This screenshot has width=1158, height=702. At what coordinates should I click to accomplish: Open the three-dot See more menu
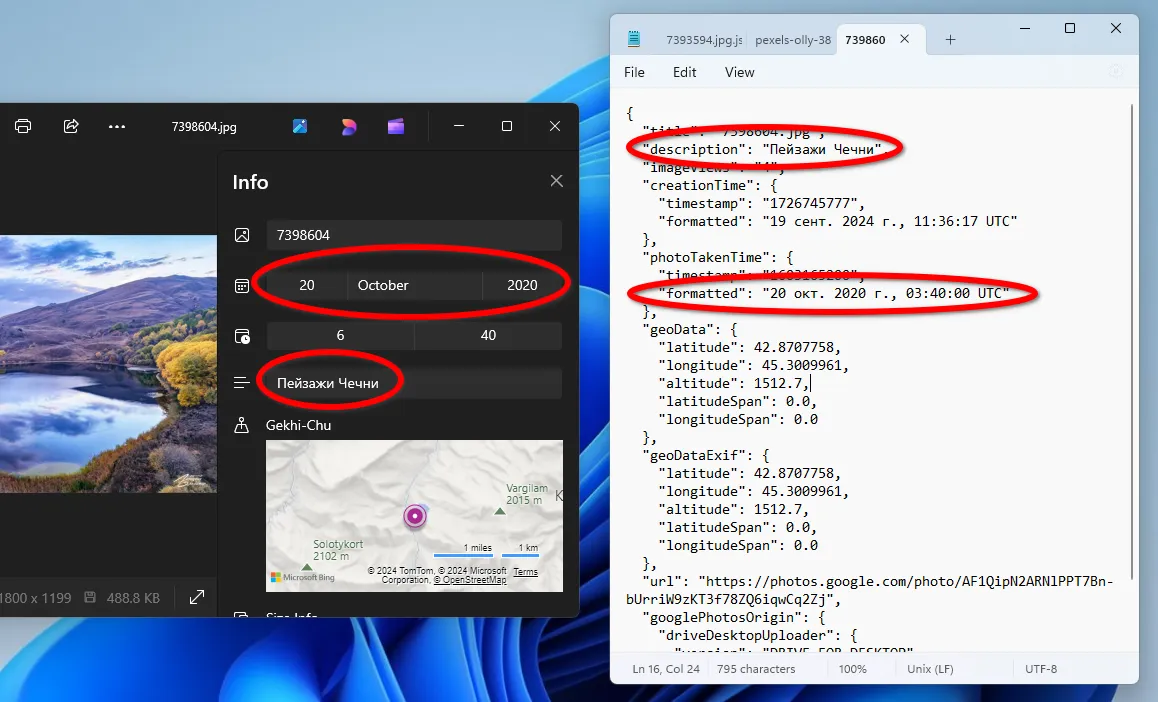coord(117,126)
